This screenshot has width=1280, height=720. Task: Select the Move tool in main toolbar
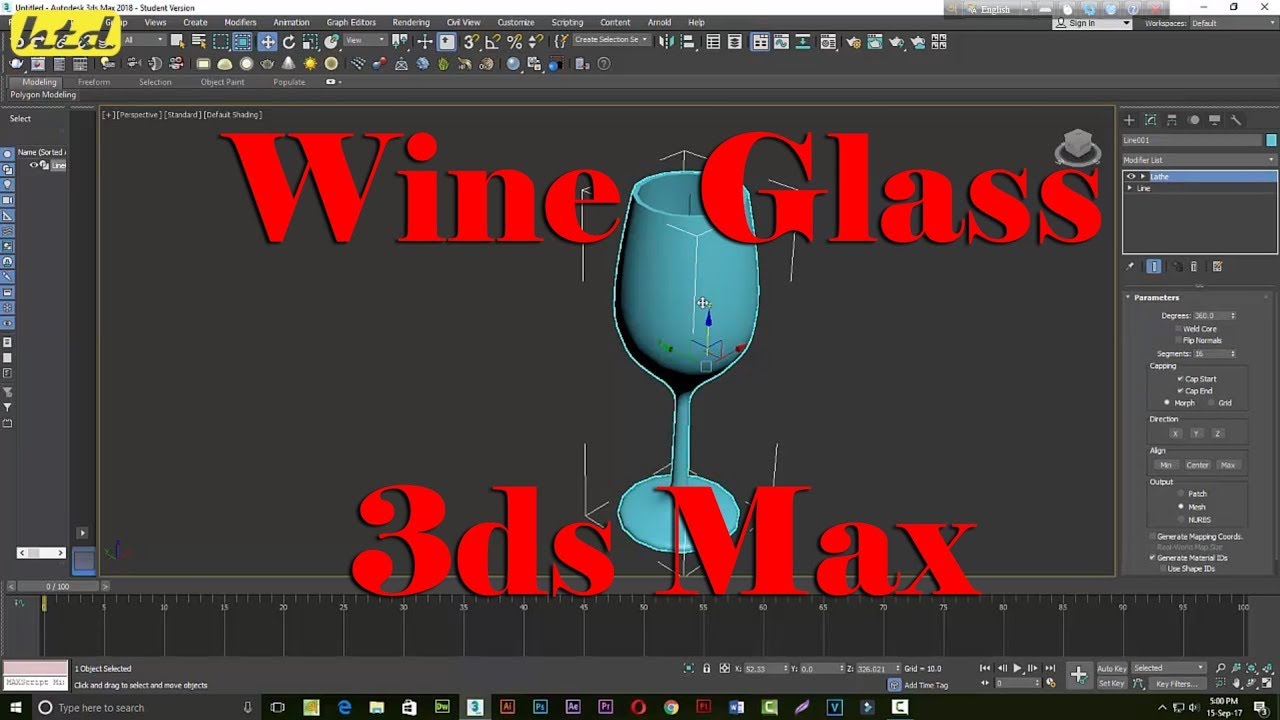pyautogui.click(x=267, y=41)
